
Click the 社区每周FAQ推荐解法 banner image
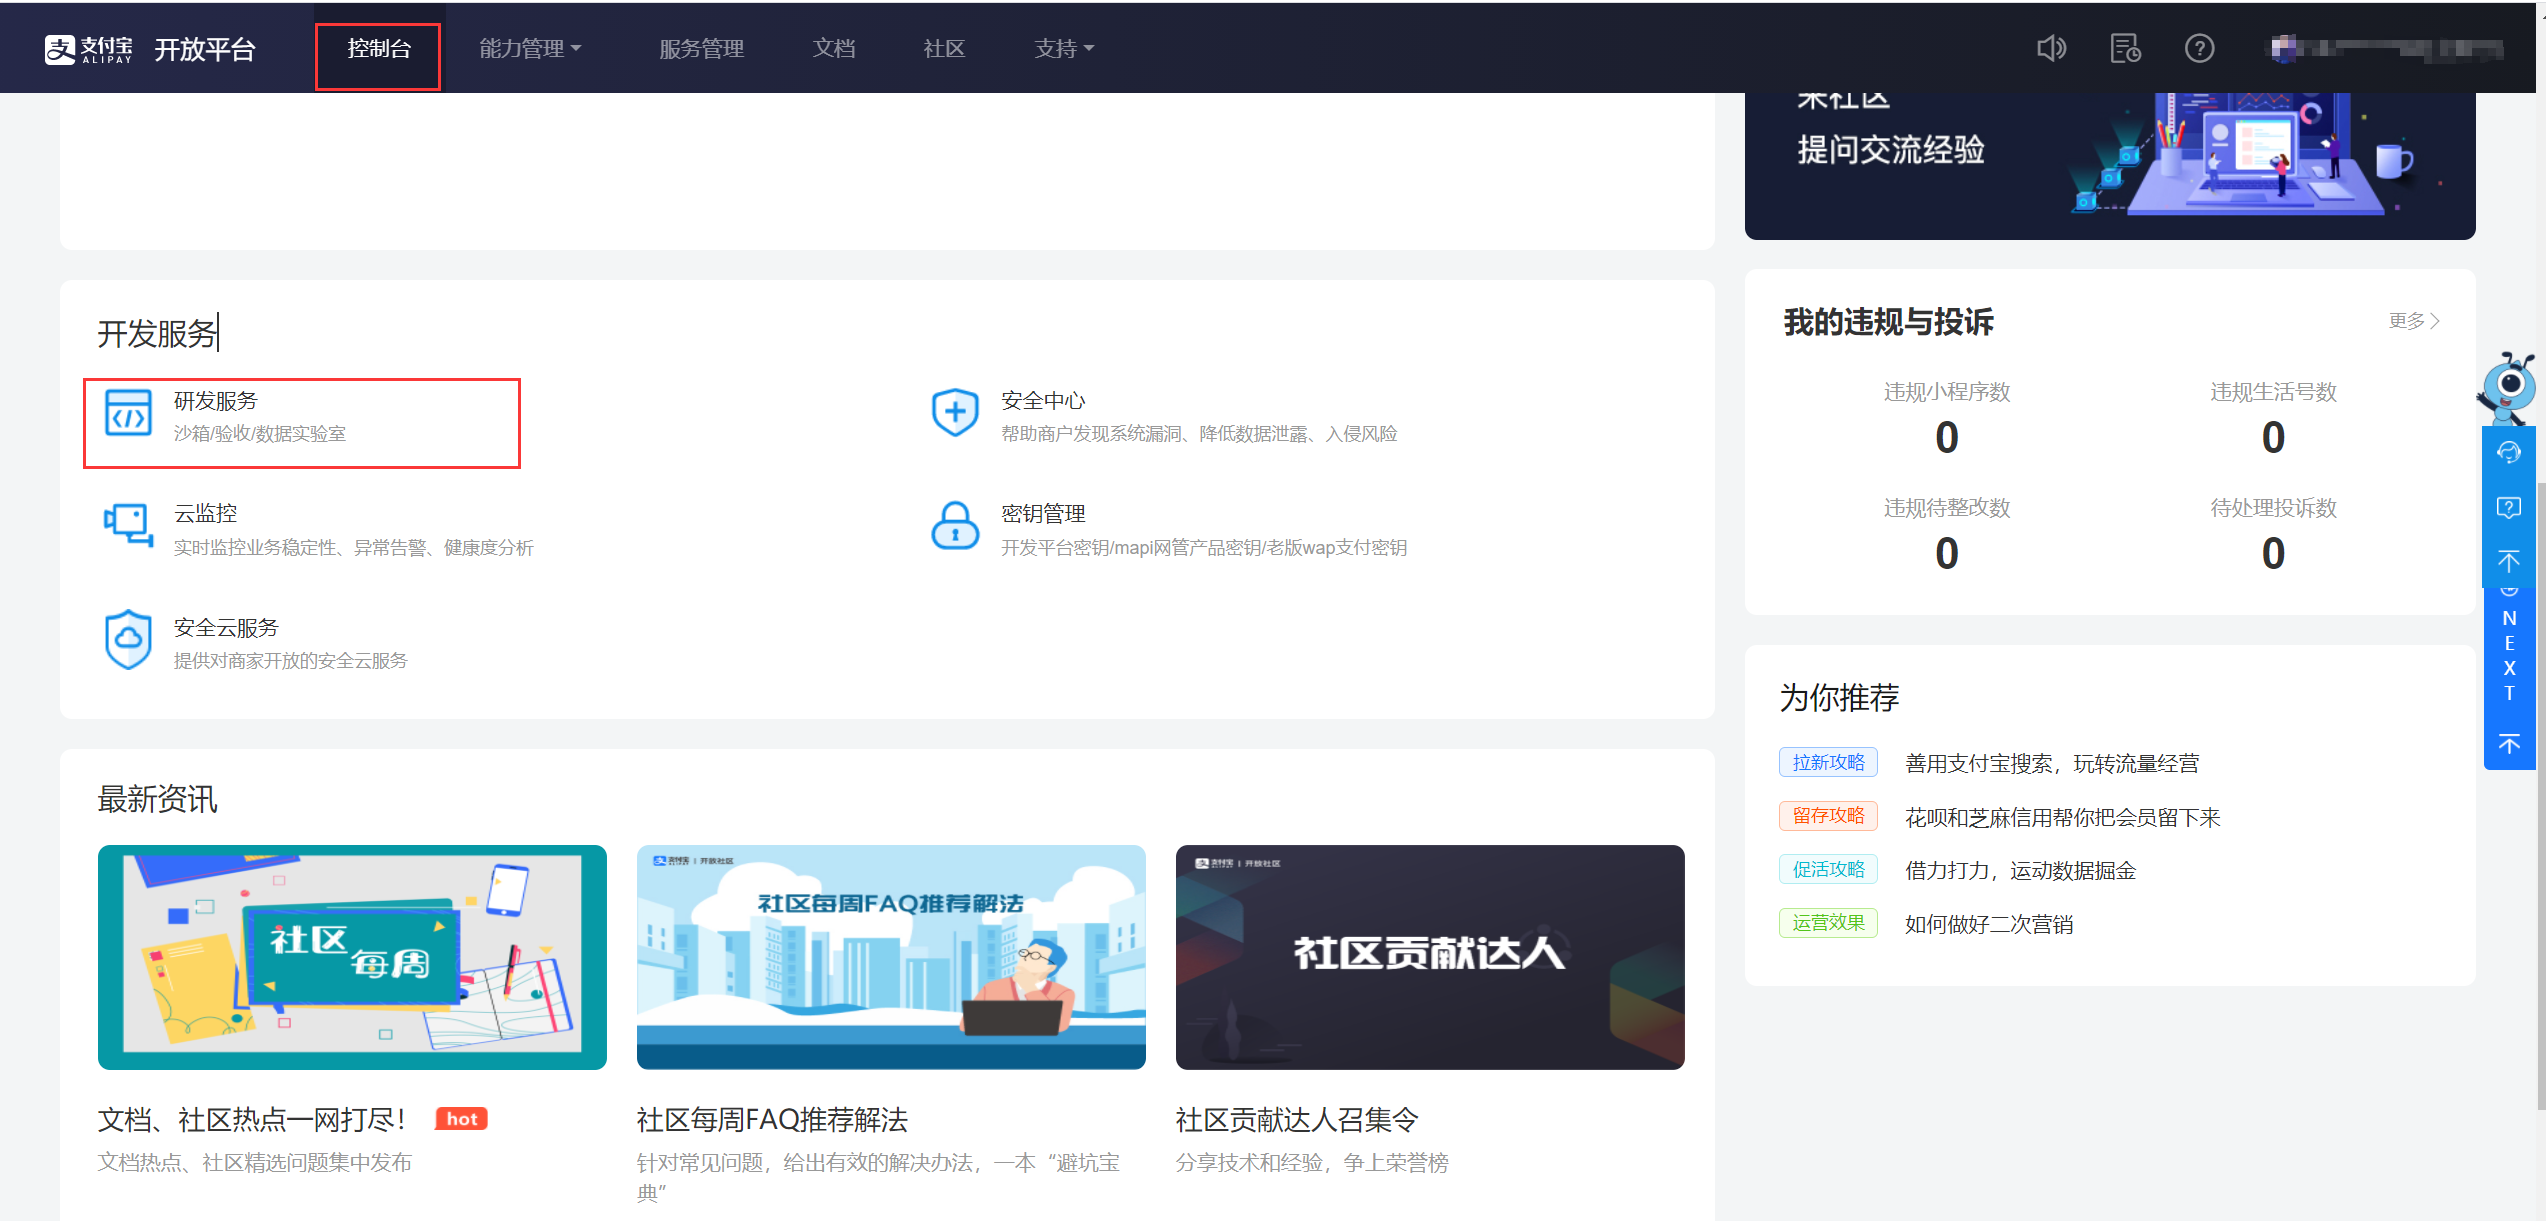tap(890, 957)
